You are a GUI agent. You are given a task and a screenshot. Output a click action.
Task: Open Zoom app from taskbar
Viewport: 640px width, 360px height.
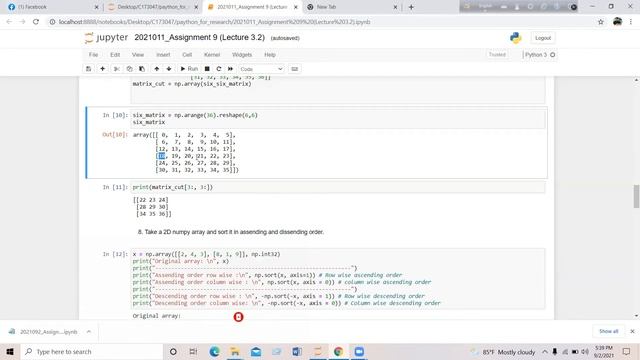(359, 351)
